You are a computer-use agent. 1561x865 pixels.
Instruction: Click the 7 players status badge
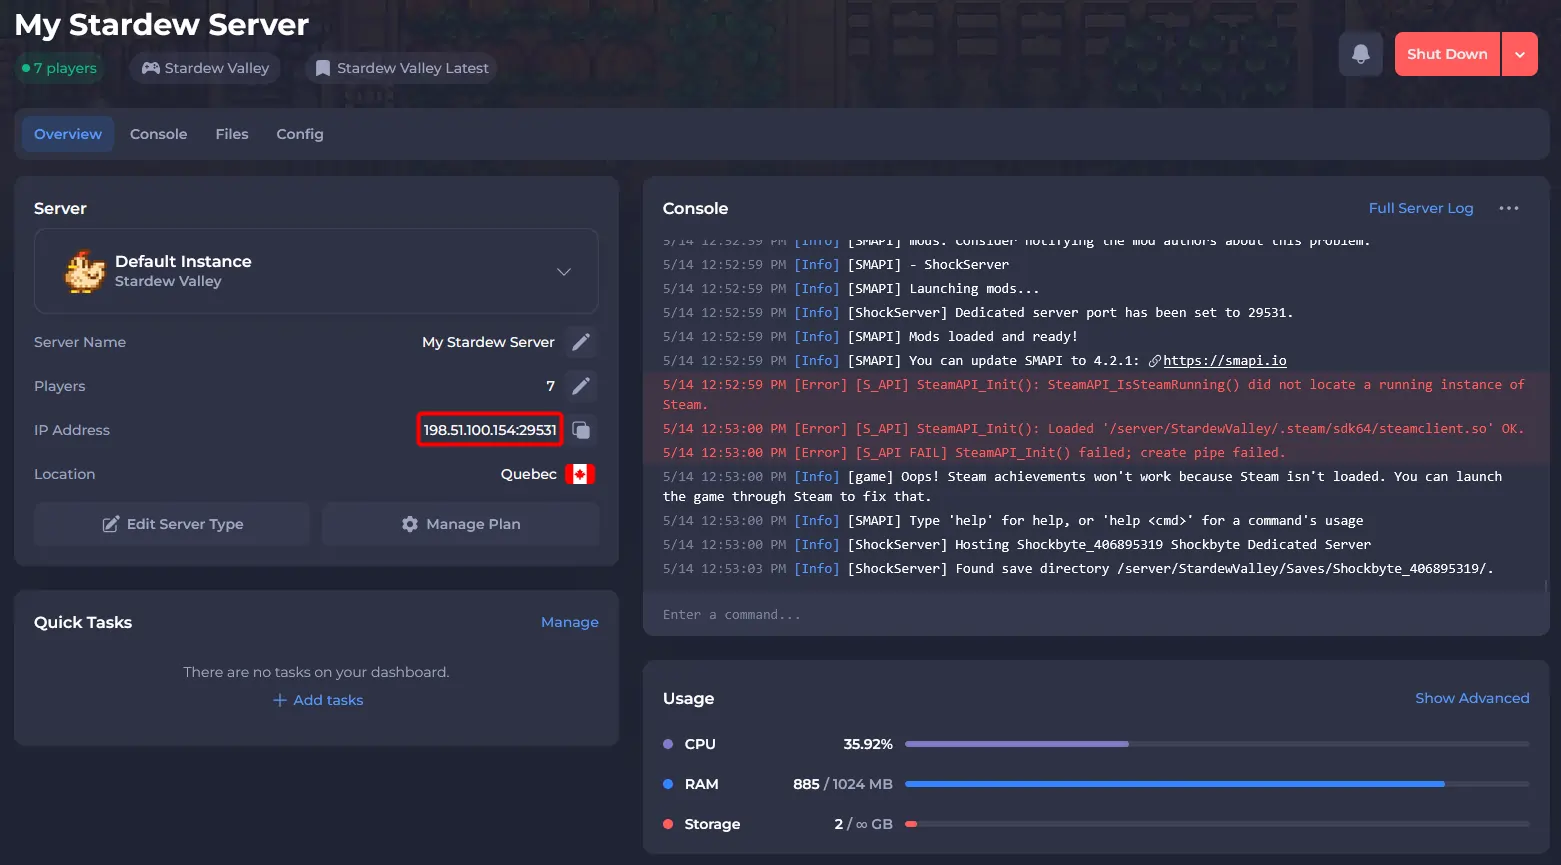click(60, 68)
